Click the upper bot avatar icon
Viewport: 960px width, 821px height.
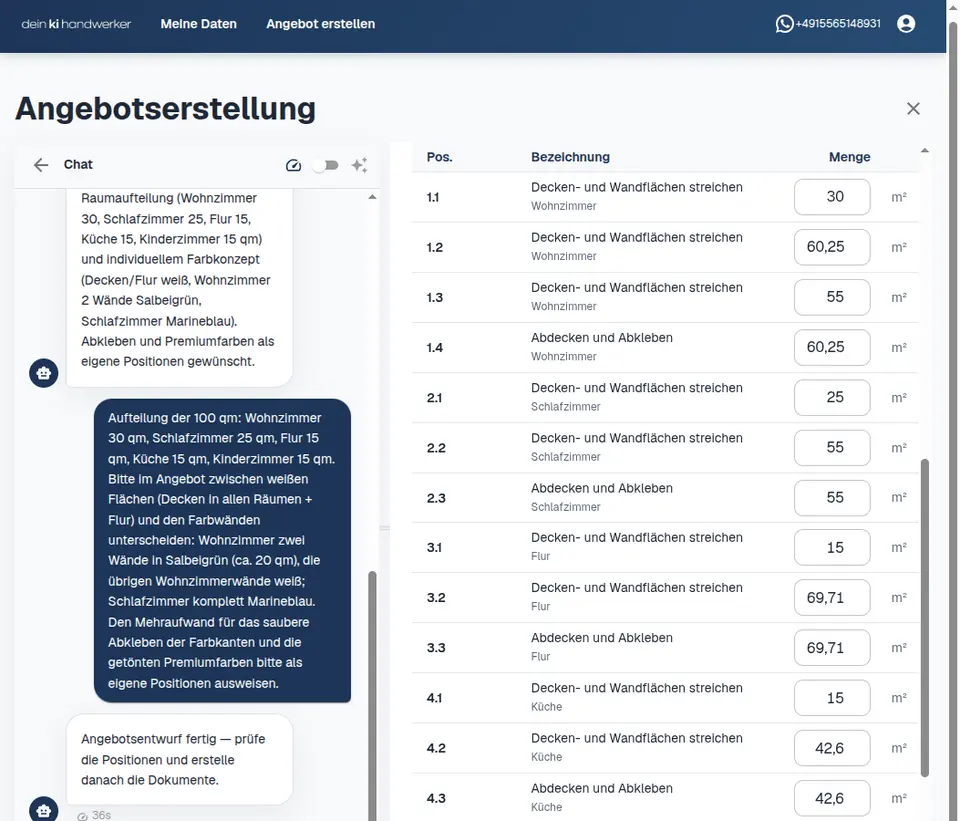pos(43,373)
